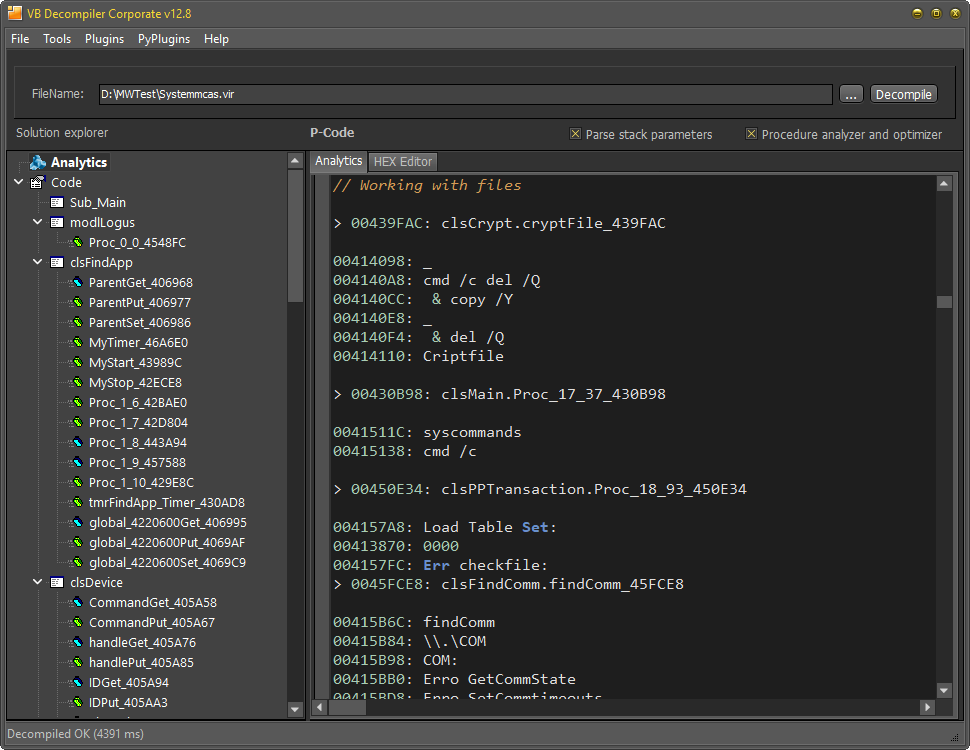The height and width of the screenshot is (750, 970).
Task: Disable Procedure analyzer and optimizer
Action: (x=752, y=133)
